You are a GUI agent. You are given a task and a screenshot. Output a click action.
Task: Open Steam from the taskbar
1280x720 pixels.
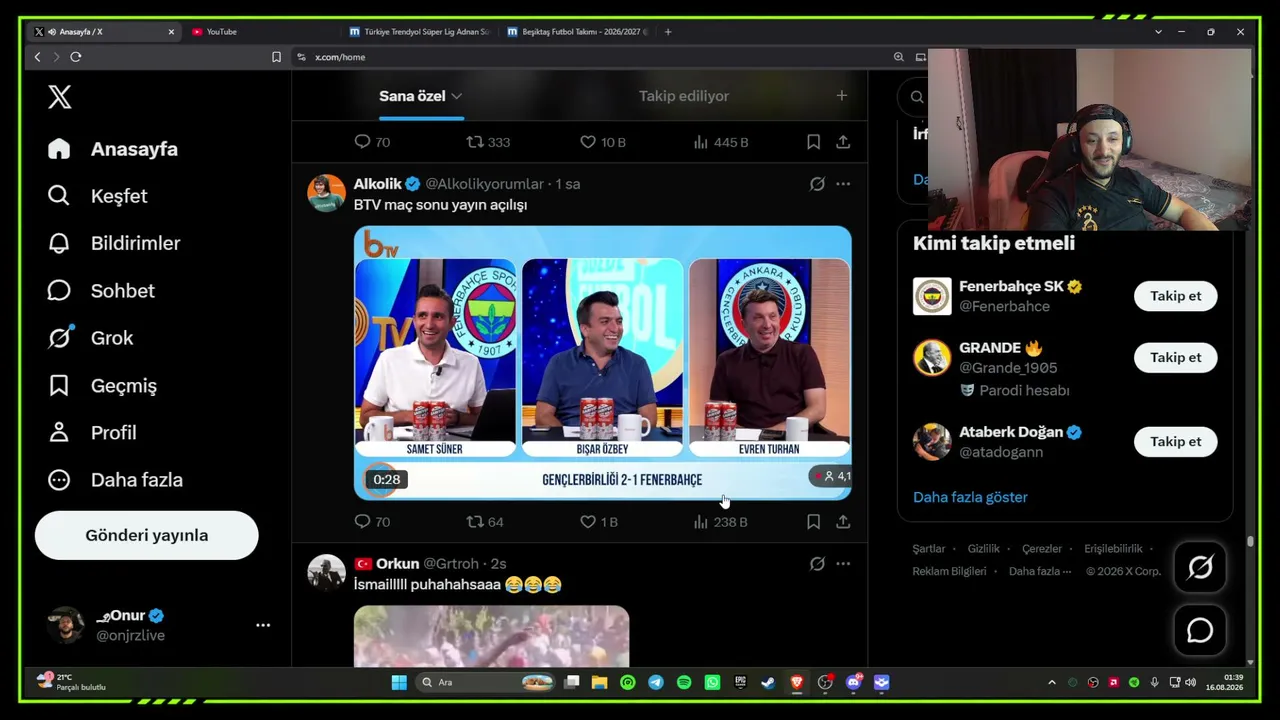(768, 683)
